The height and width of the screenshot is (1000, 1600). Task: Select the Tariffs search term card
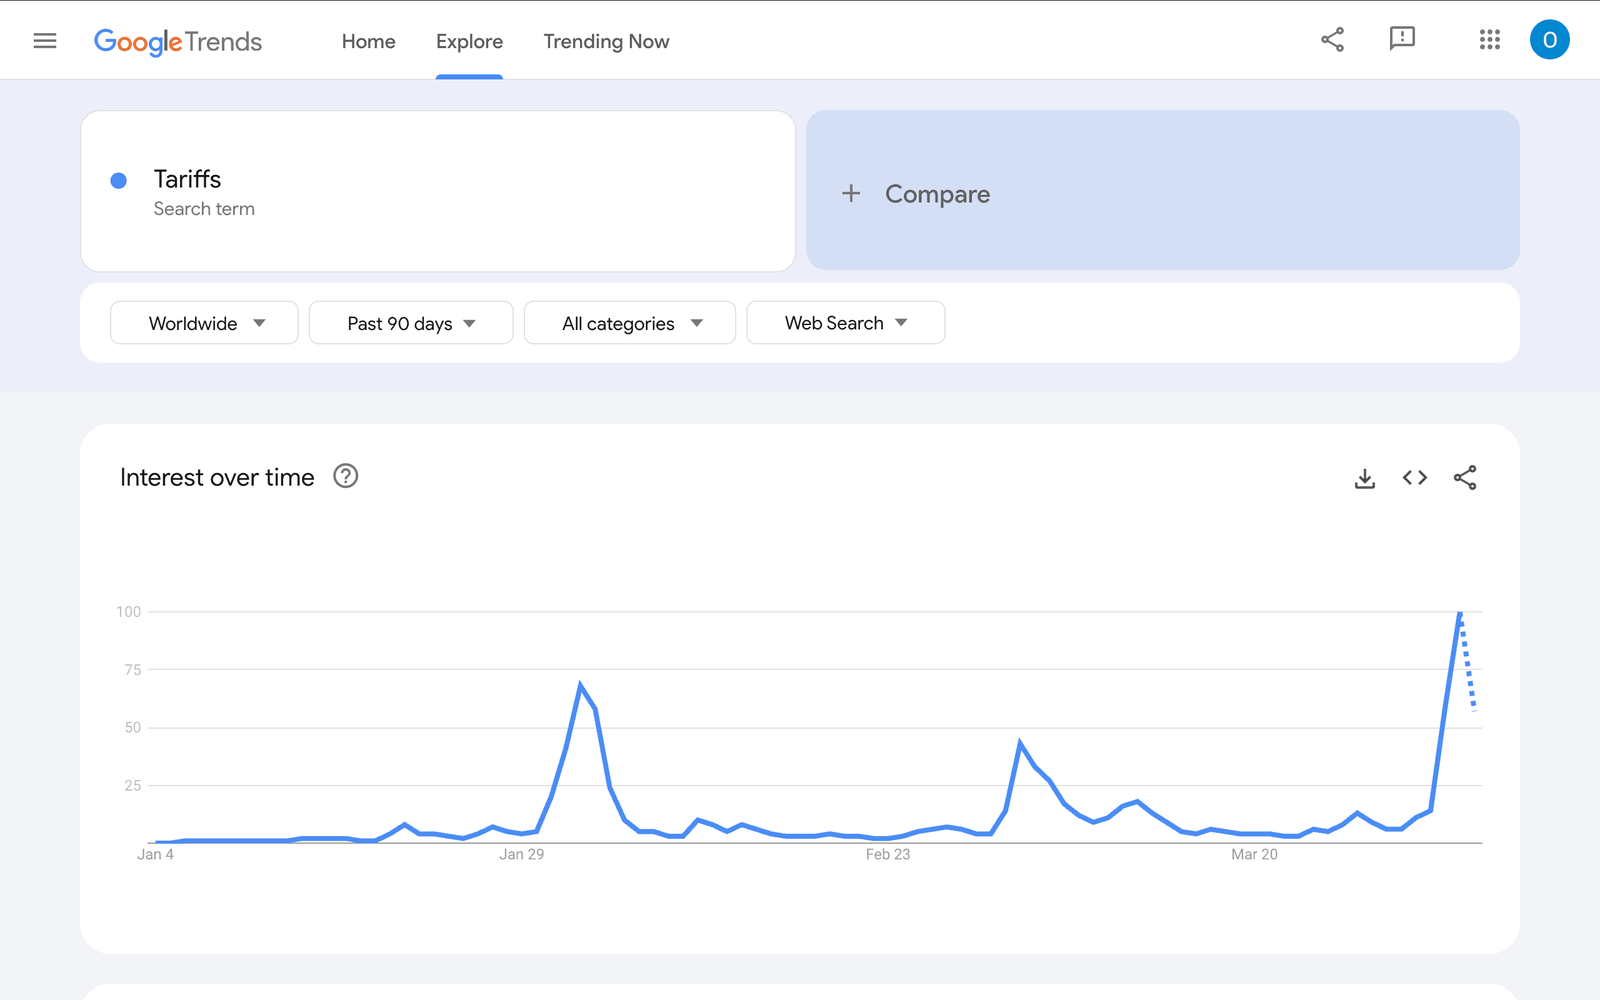tap(437, 191)
